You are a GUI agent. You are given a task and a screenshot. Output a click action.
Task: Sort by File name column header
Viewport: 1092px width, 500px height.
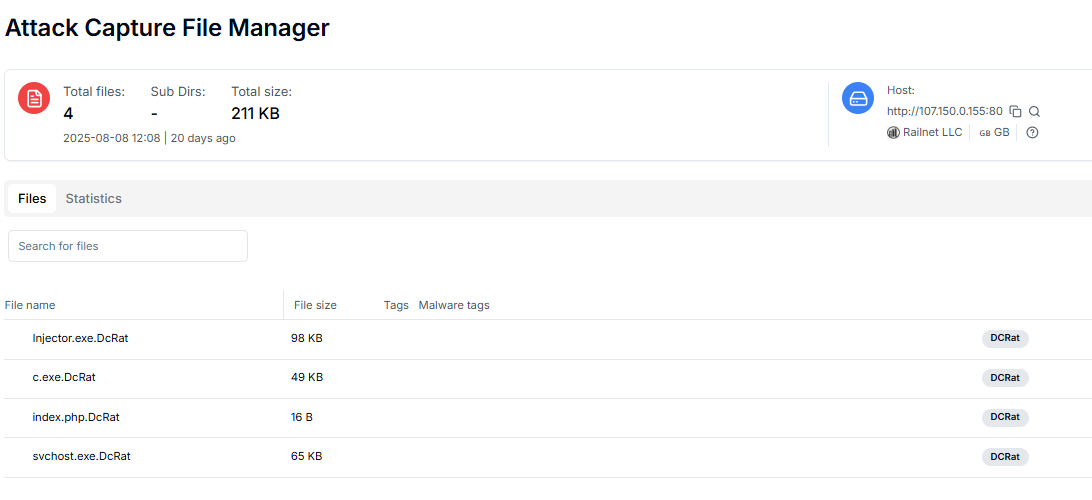point(30,305)
